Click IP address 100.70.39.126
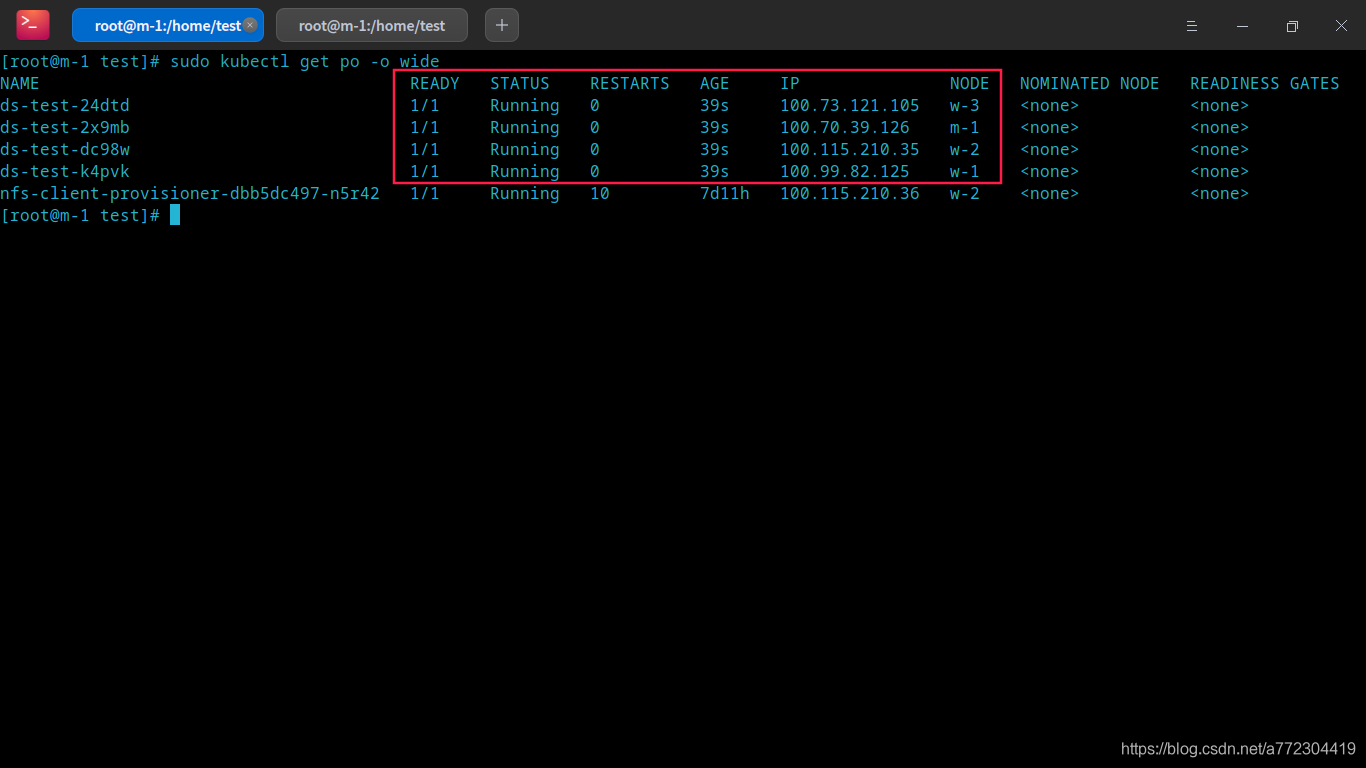 [x=845, y=128]
